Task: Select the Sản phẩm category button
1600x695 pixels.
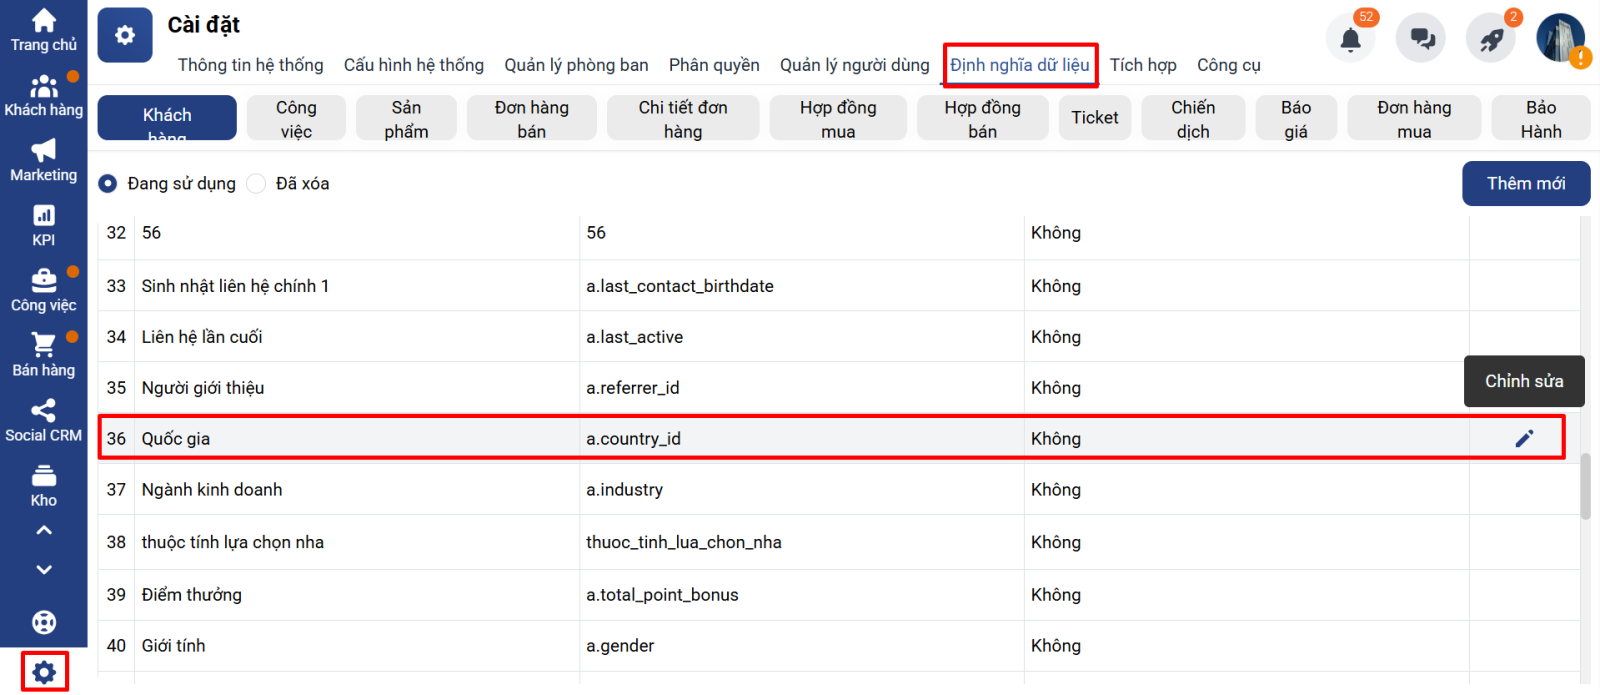Action: [x=406, y=118]
